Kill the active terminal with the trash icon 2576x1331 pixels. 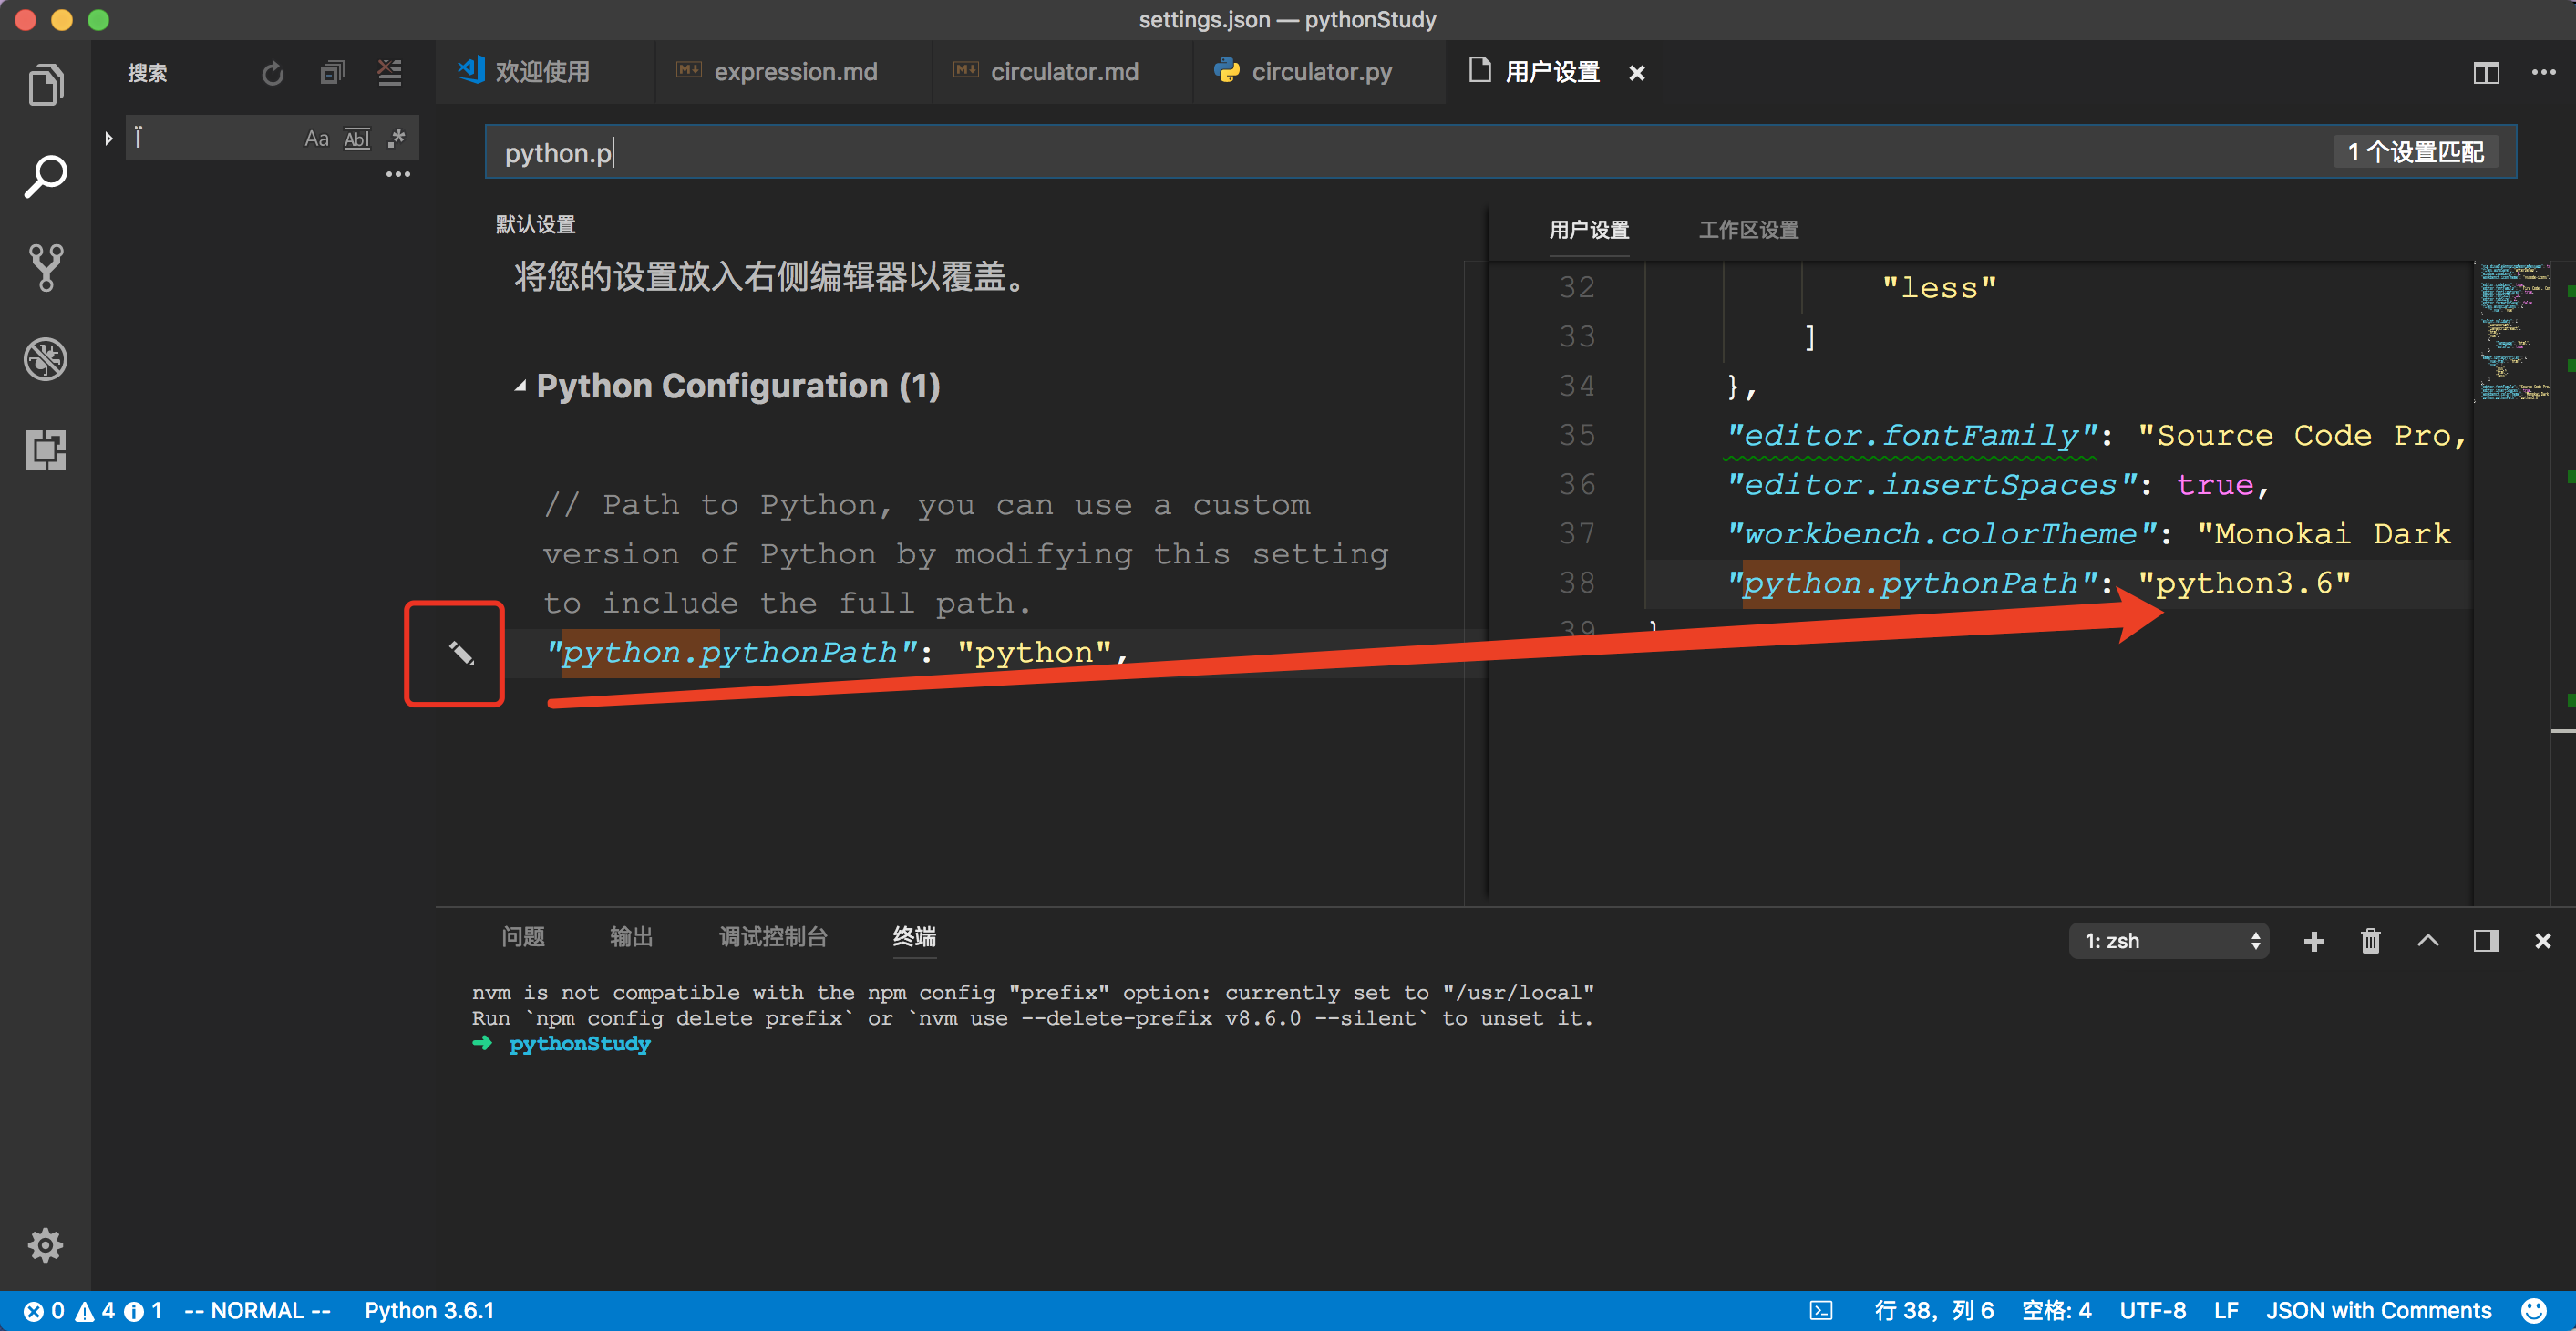(x=2370, y=940)
